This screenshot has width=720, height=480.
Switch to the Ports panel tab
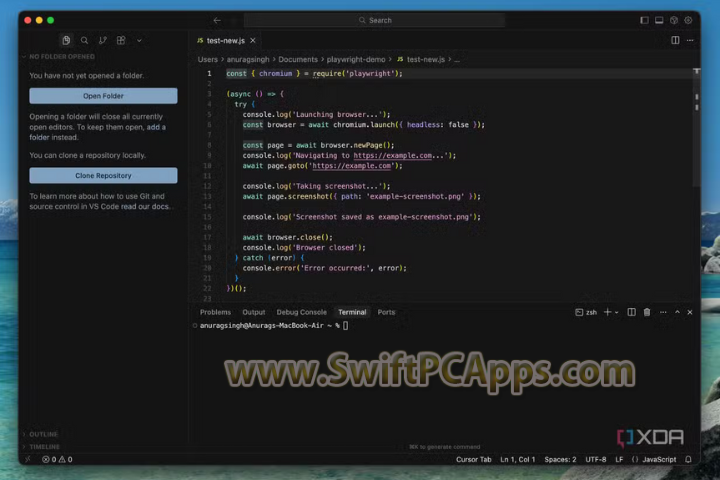(x=386, y=312)
